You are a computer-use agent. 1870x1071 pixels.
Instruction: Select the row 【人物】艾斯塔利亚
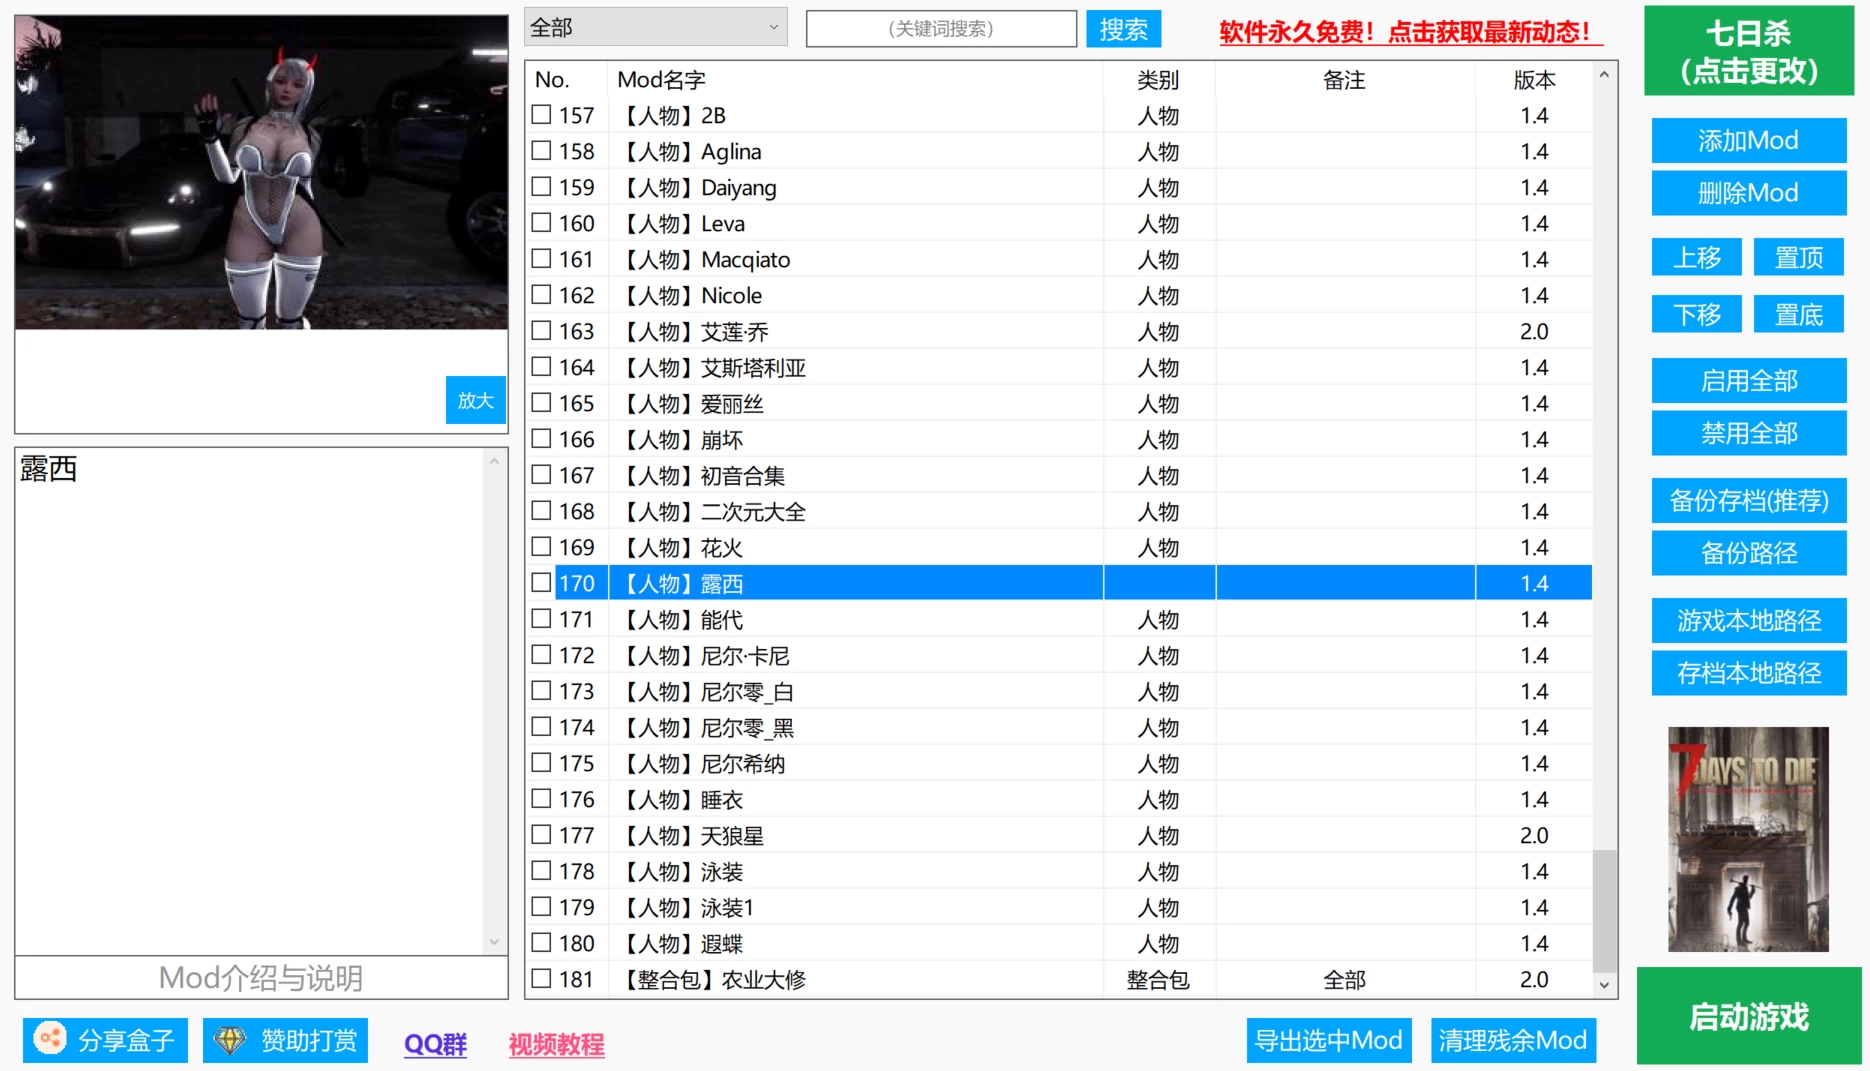coord(1060,367)
